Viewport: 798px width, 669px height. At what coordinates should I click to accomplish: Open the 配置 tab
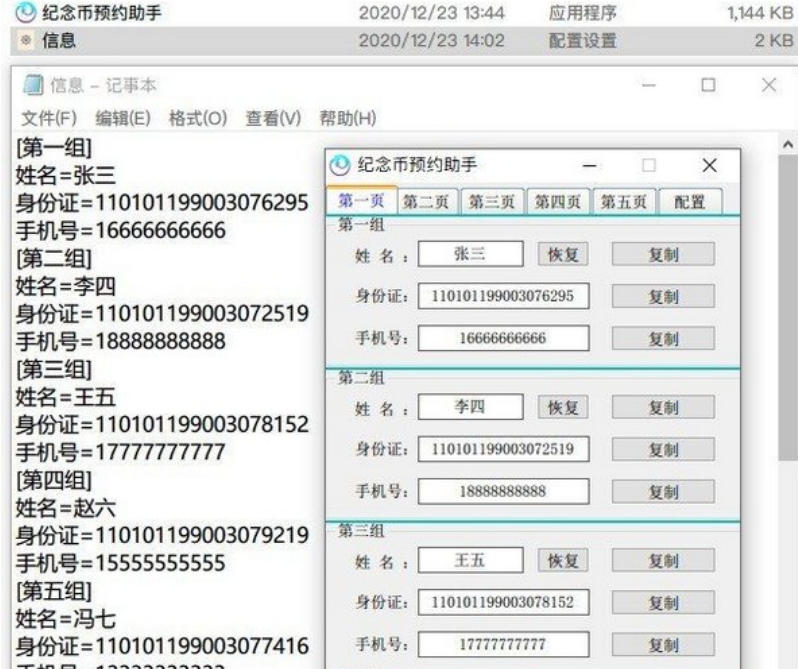(690, 201)
